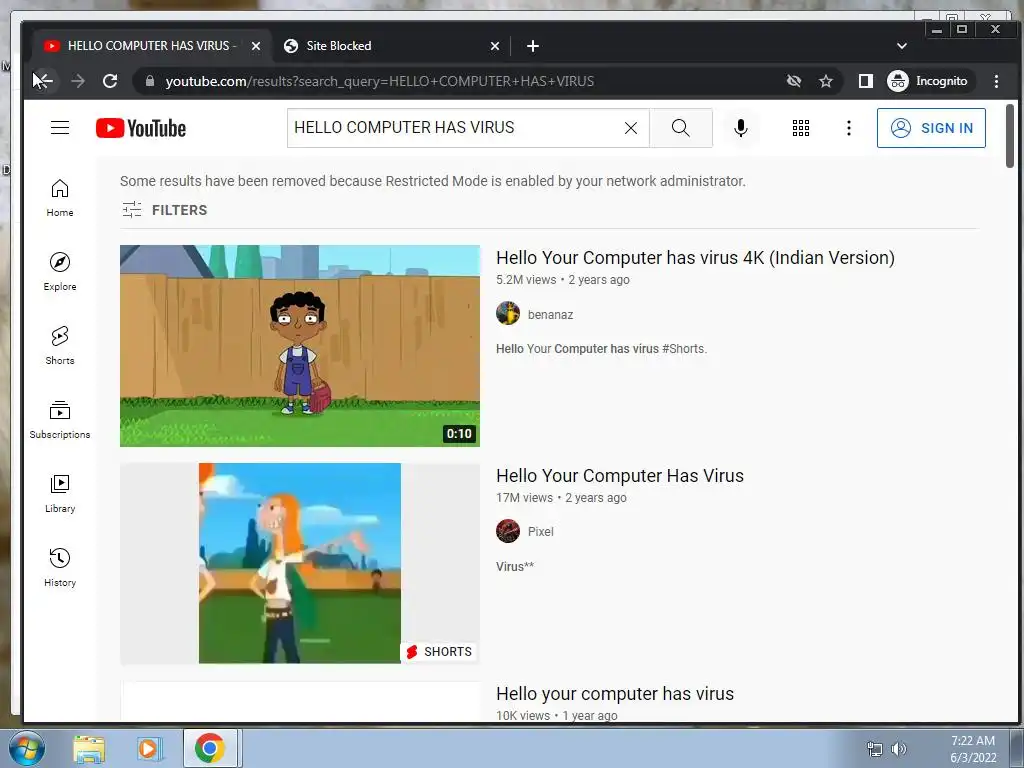The width and height of the screenshot is (1024, 768).
Task: Click the 'Hello Your Computer has virus #Shorts.' description
Action: coord(601,349)
